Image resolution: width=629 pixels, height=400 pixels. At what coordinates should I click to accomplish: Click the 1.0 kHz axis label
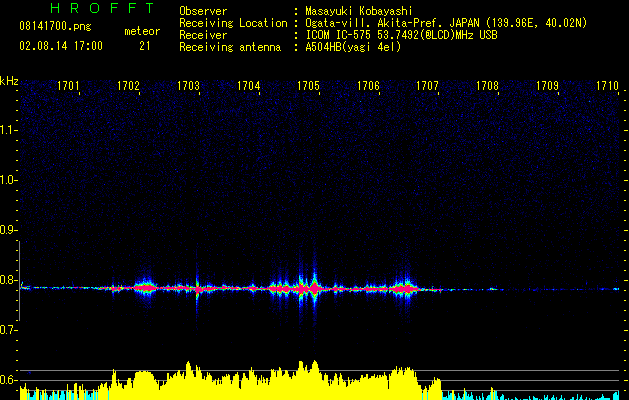coord(7,180)
